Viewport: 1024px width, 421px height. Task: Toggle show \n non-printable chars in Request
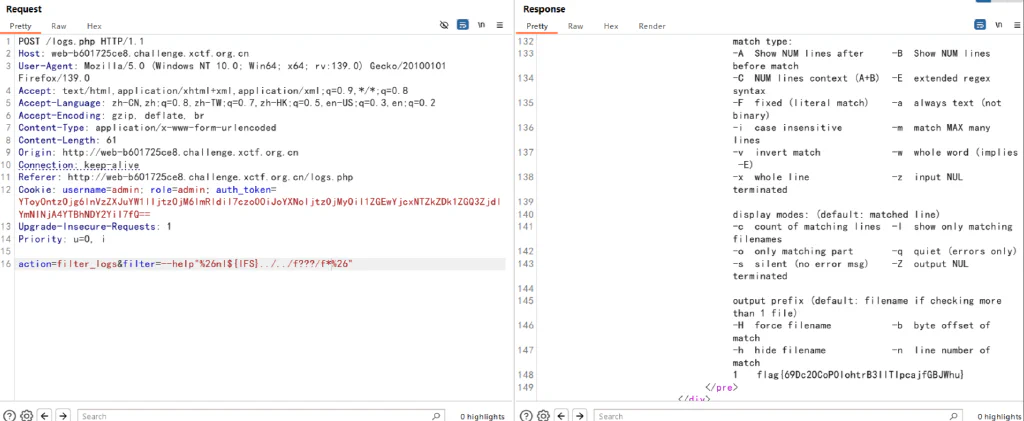click(x=481, y=25)
